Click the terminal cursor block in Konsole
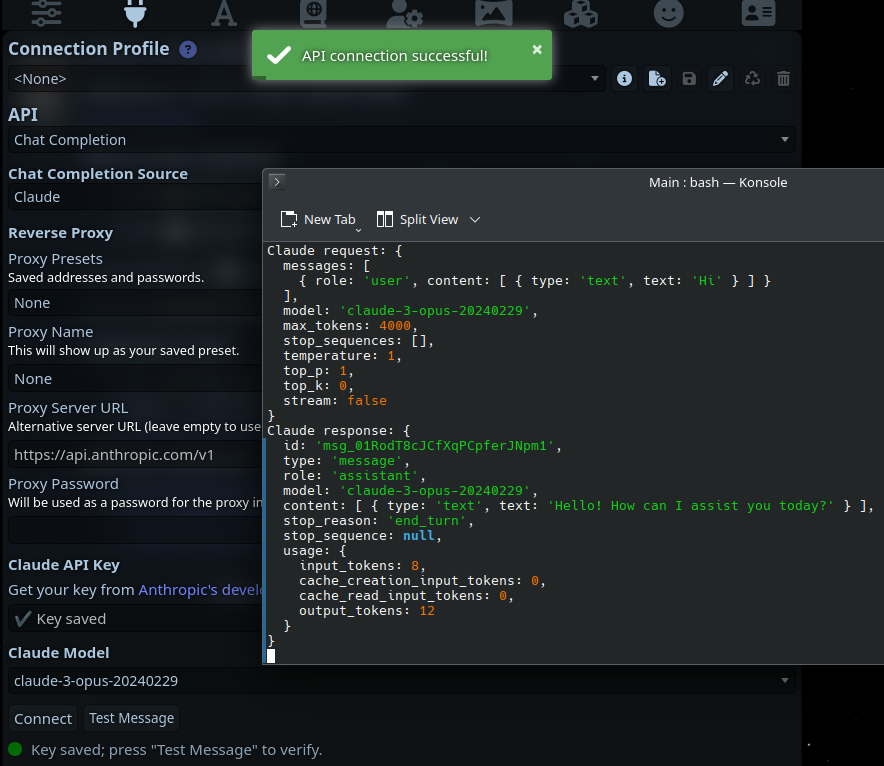884x766 pixels. (x=271, y=656)
